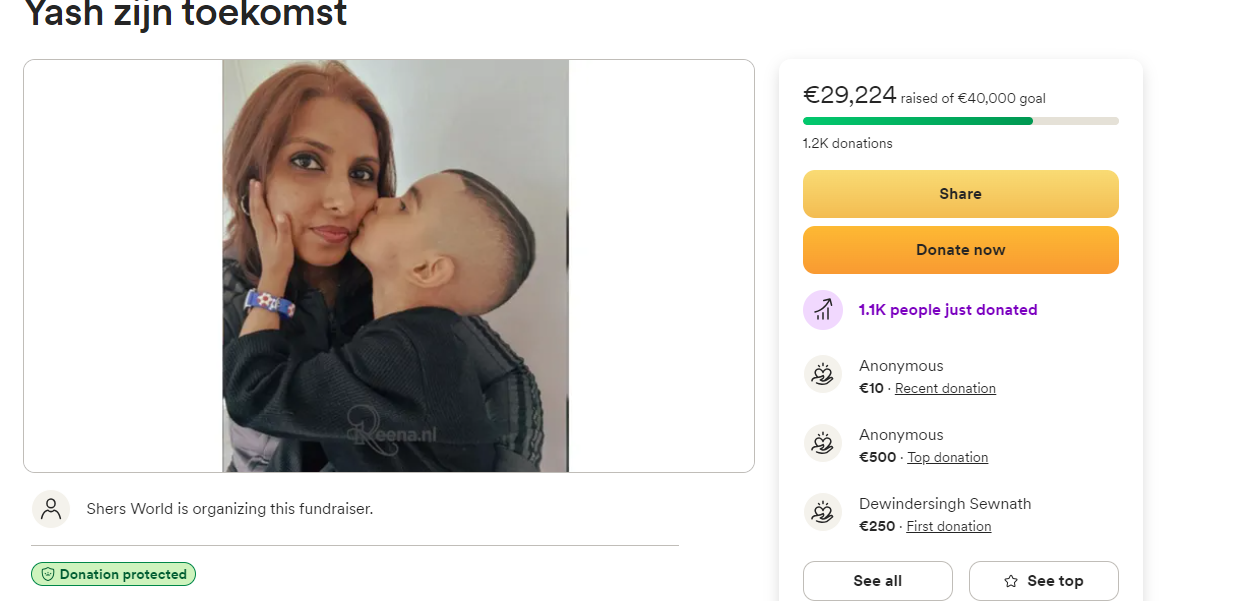Open the Recent donation link
This screenshot has width=1236, height=601.
pos(945,389)
